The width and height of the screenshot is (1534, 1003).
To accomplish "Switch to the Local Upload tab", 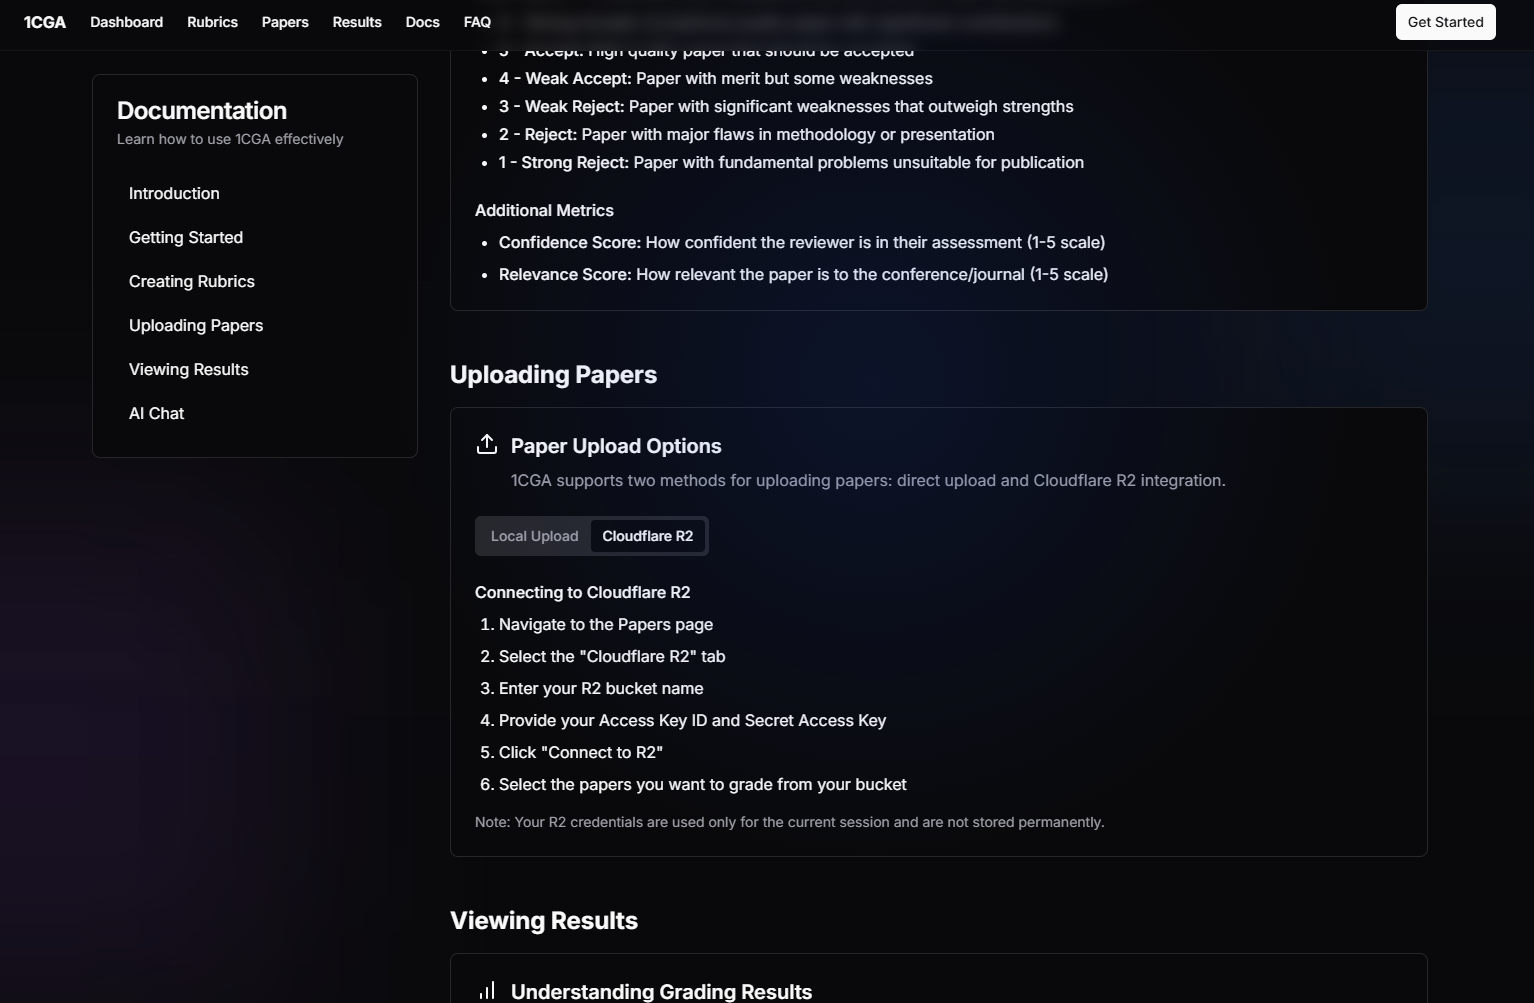I will [534, 536].
